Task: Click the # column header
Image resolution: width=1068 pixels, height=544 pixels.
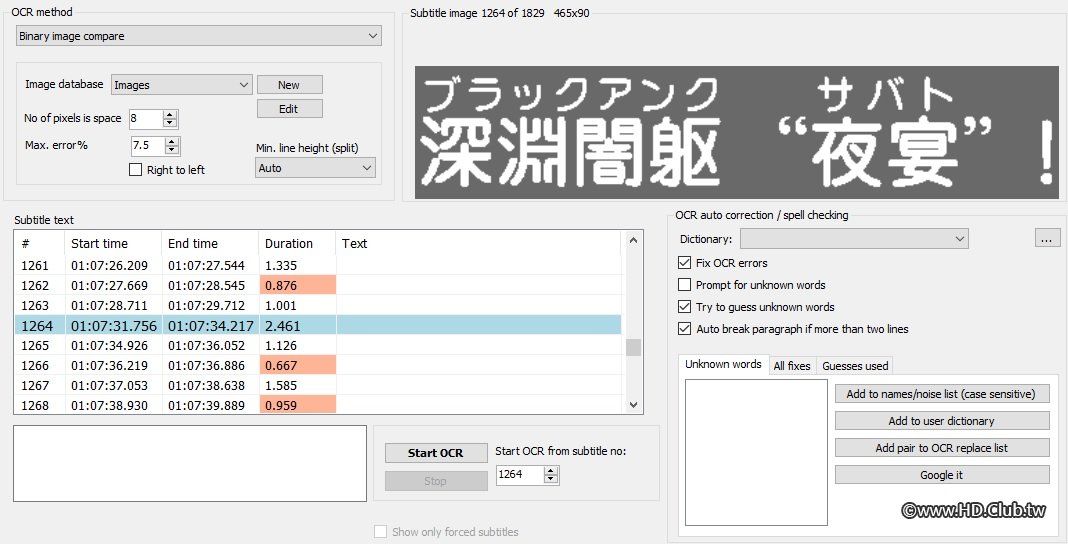Action: coord(39,243)
